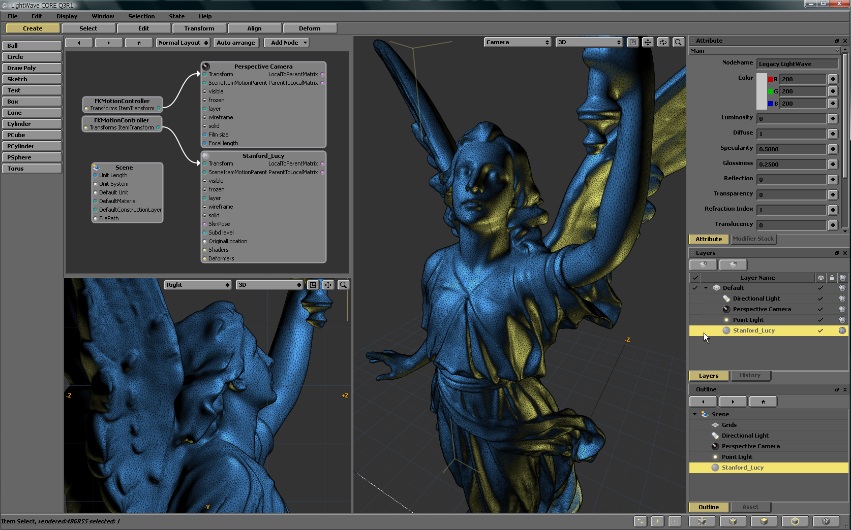851x530 pixels.
Task: Click the Torus primitive button
Action: pos(31,169)
